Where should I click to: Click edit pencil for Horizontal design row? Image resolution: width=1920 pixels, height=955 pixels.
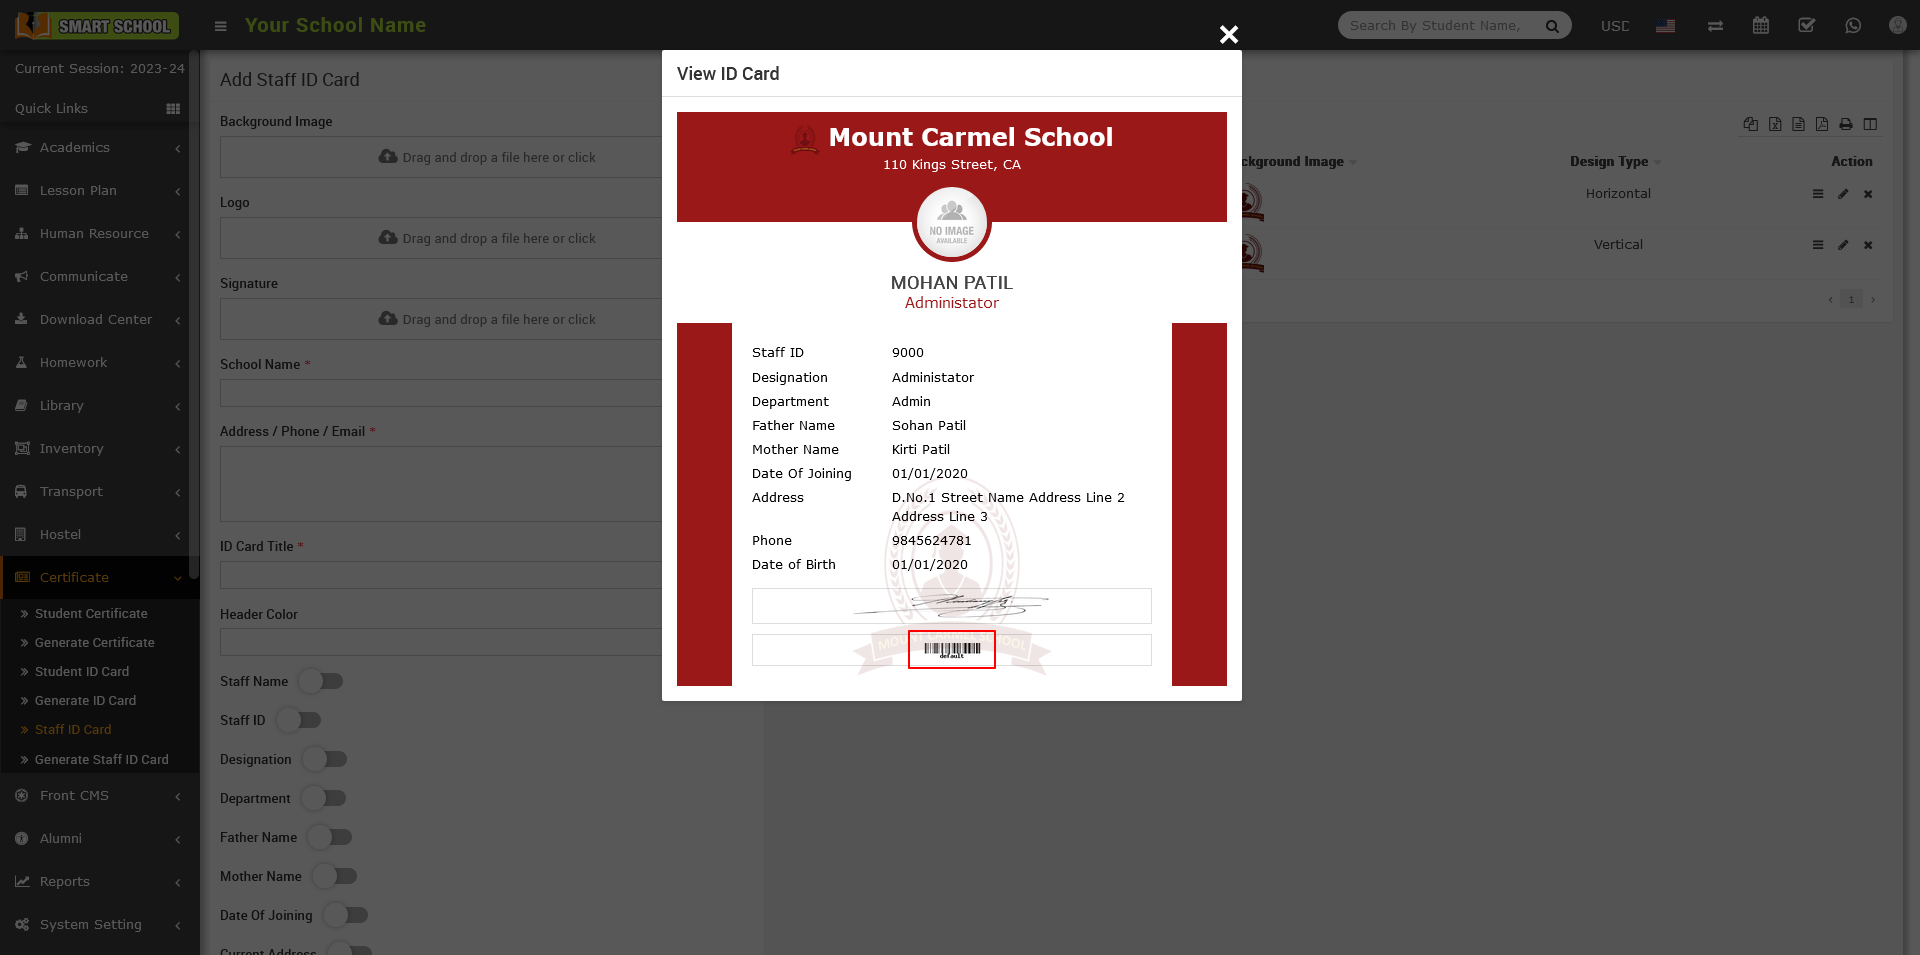point(1843,194)
